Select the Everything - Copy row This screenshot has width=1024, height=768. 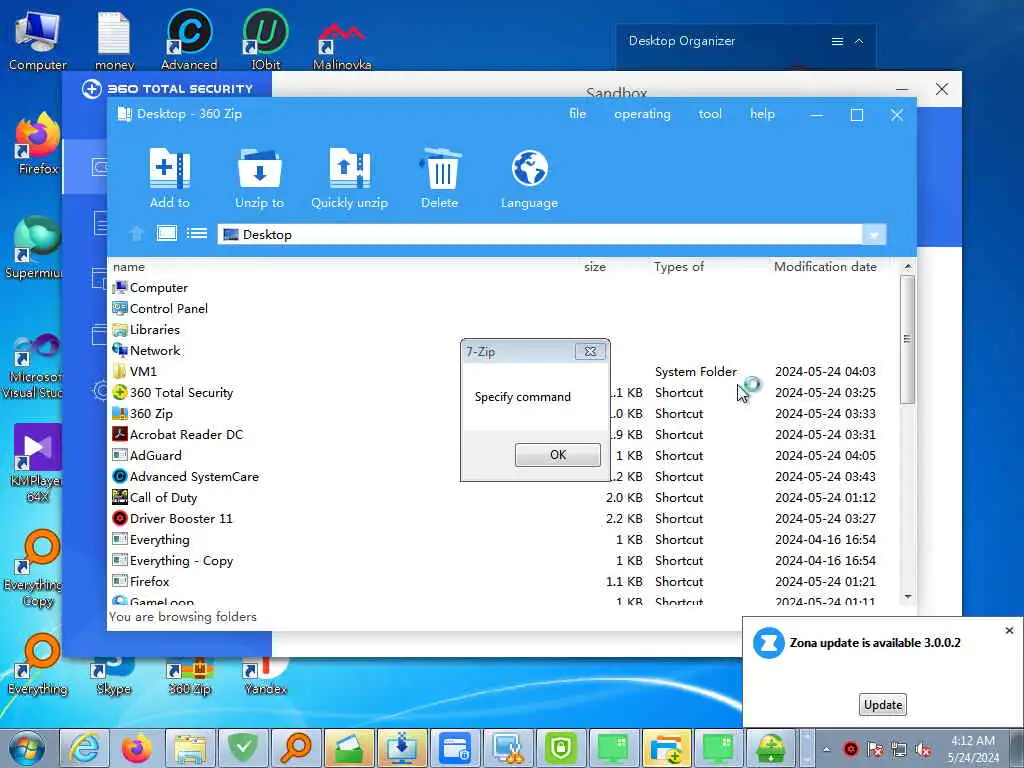click(503, 560)
